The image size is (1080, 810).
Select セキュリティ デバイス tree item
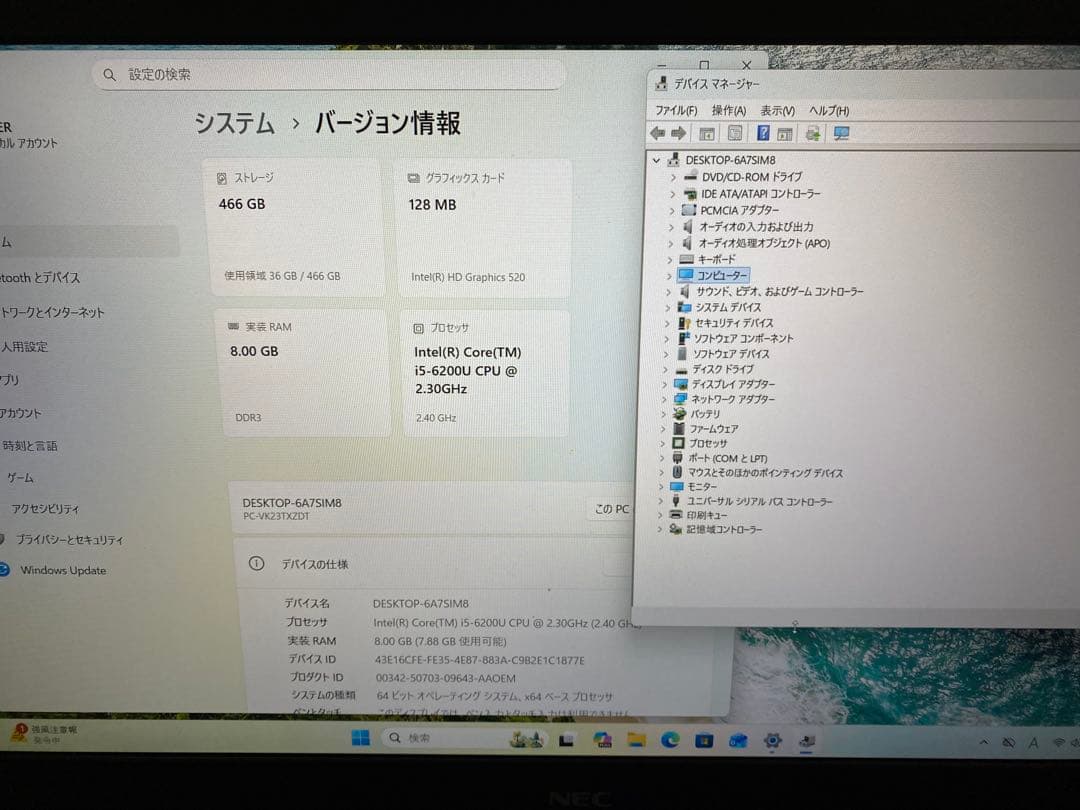click(x=734, y=323)
